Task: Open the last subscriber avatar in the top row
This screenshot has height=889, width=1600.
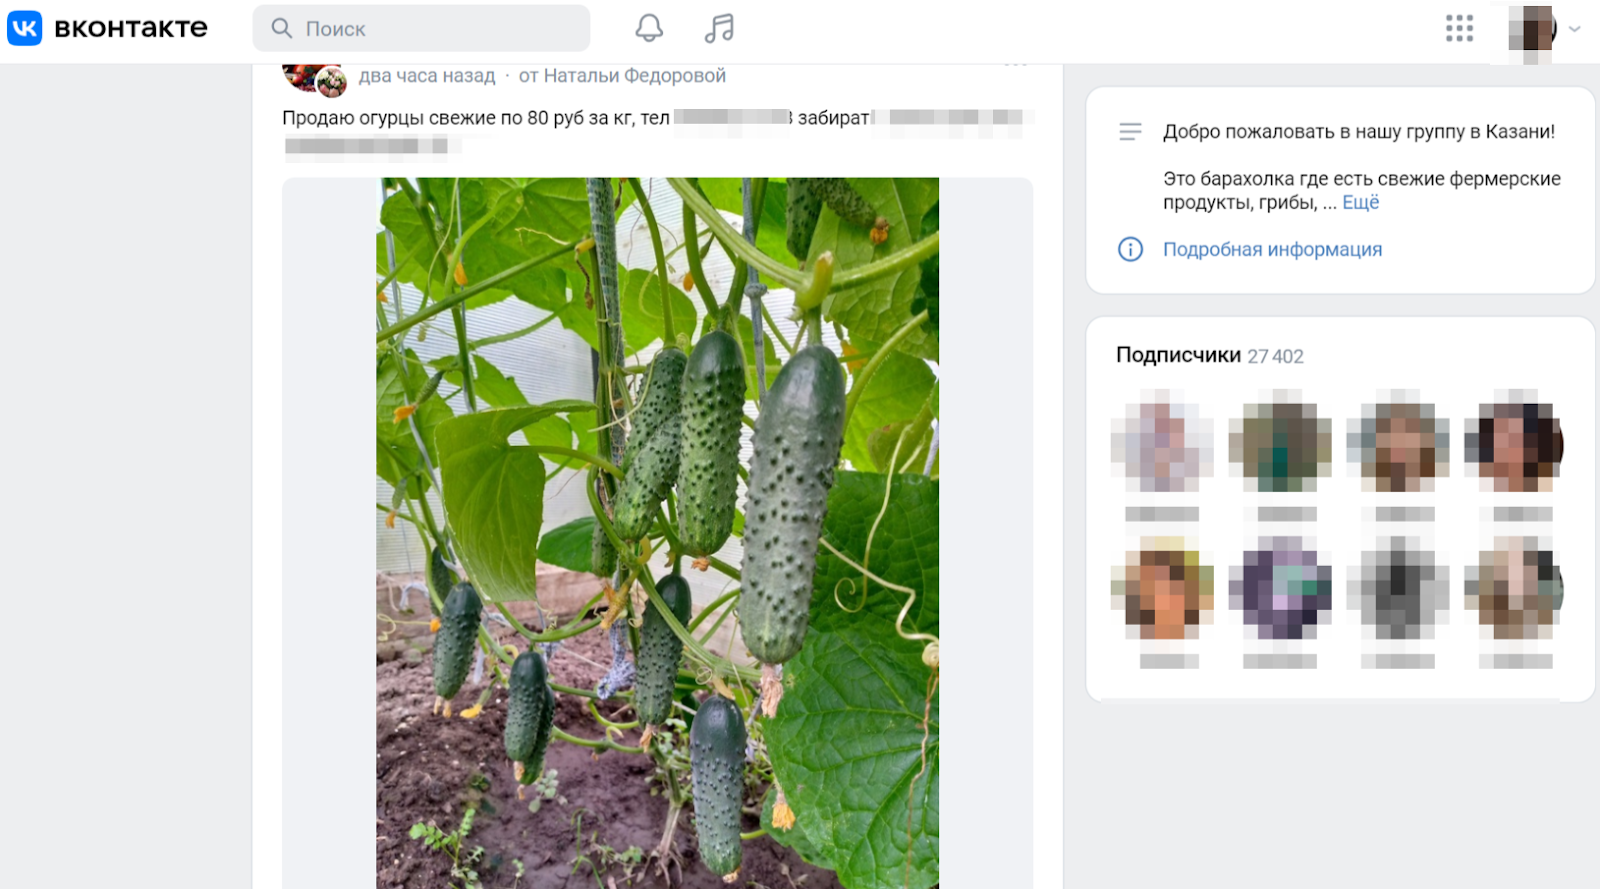Action: tap(1514, 440)
